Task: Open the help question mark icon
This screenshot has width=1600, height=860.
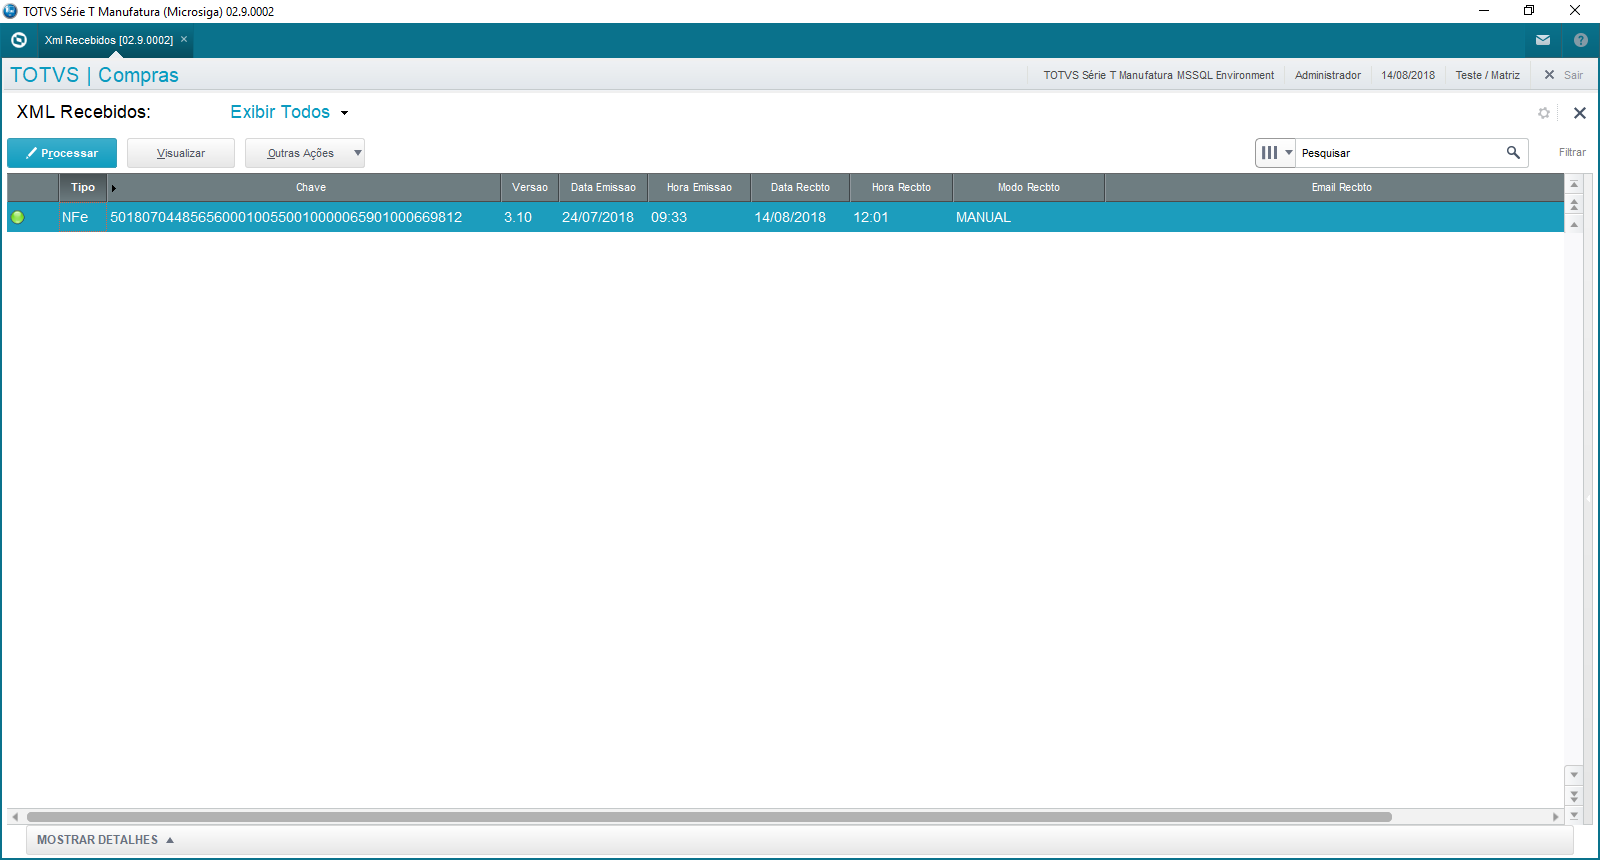Action: [x=1580, y=40]
